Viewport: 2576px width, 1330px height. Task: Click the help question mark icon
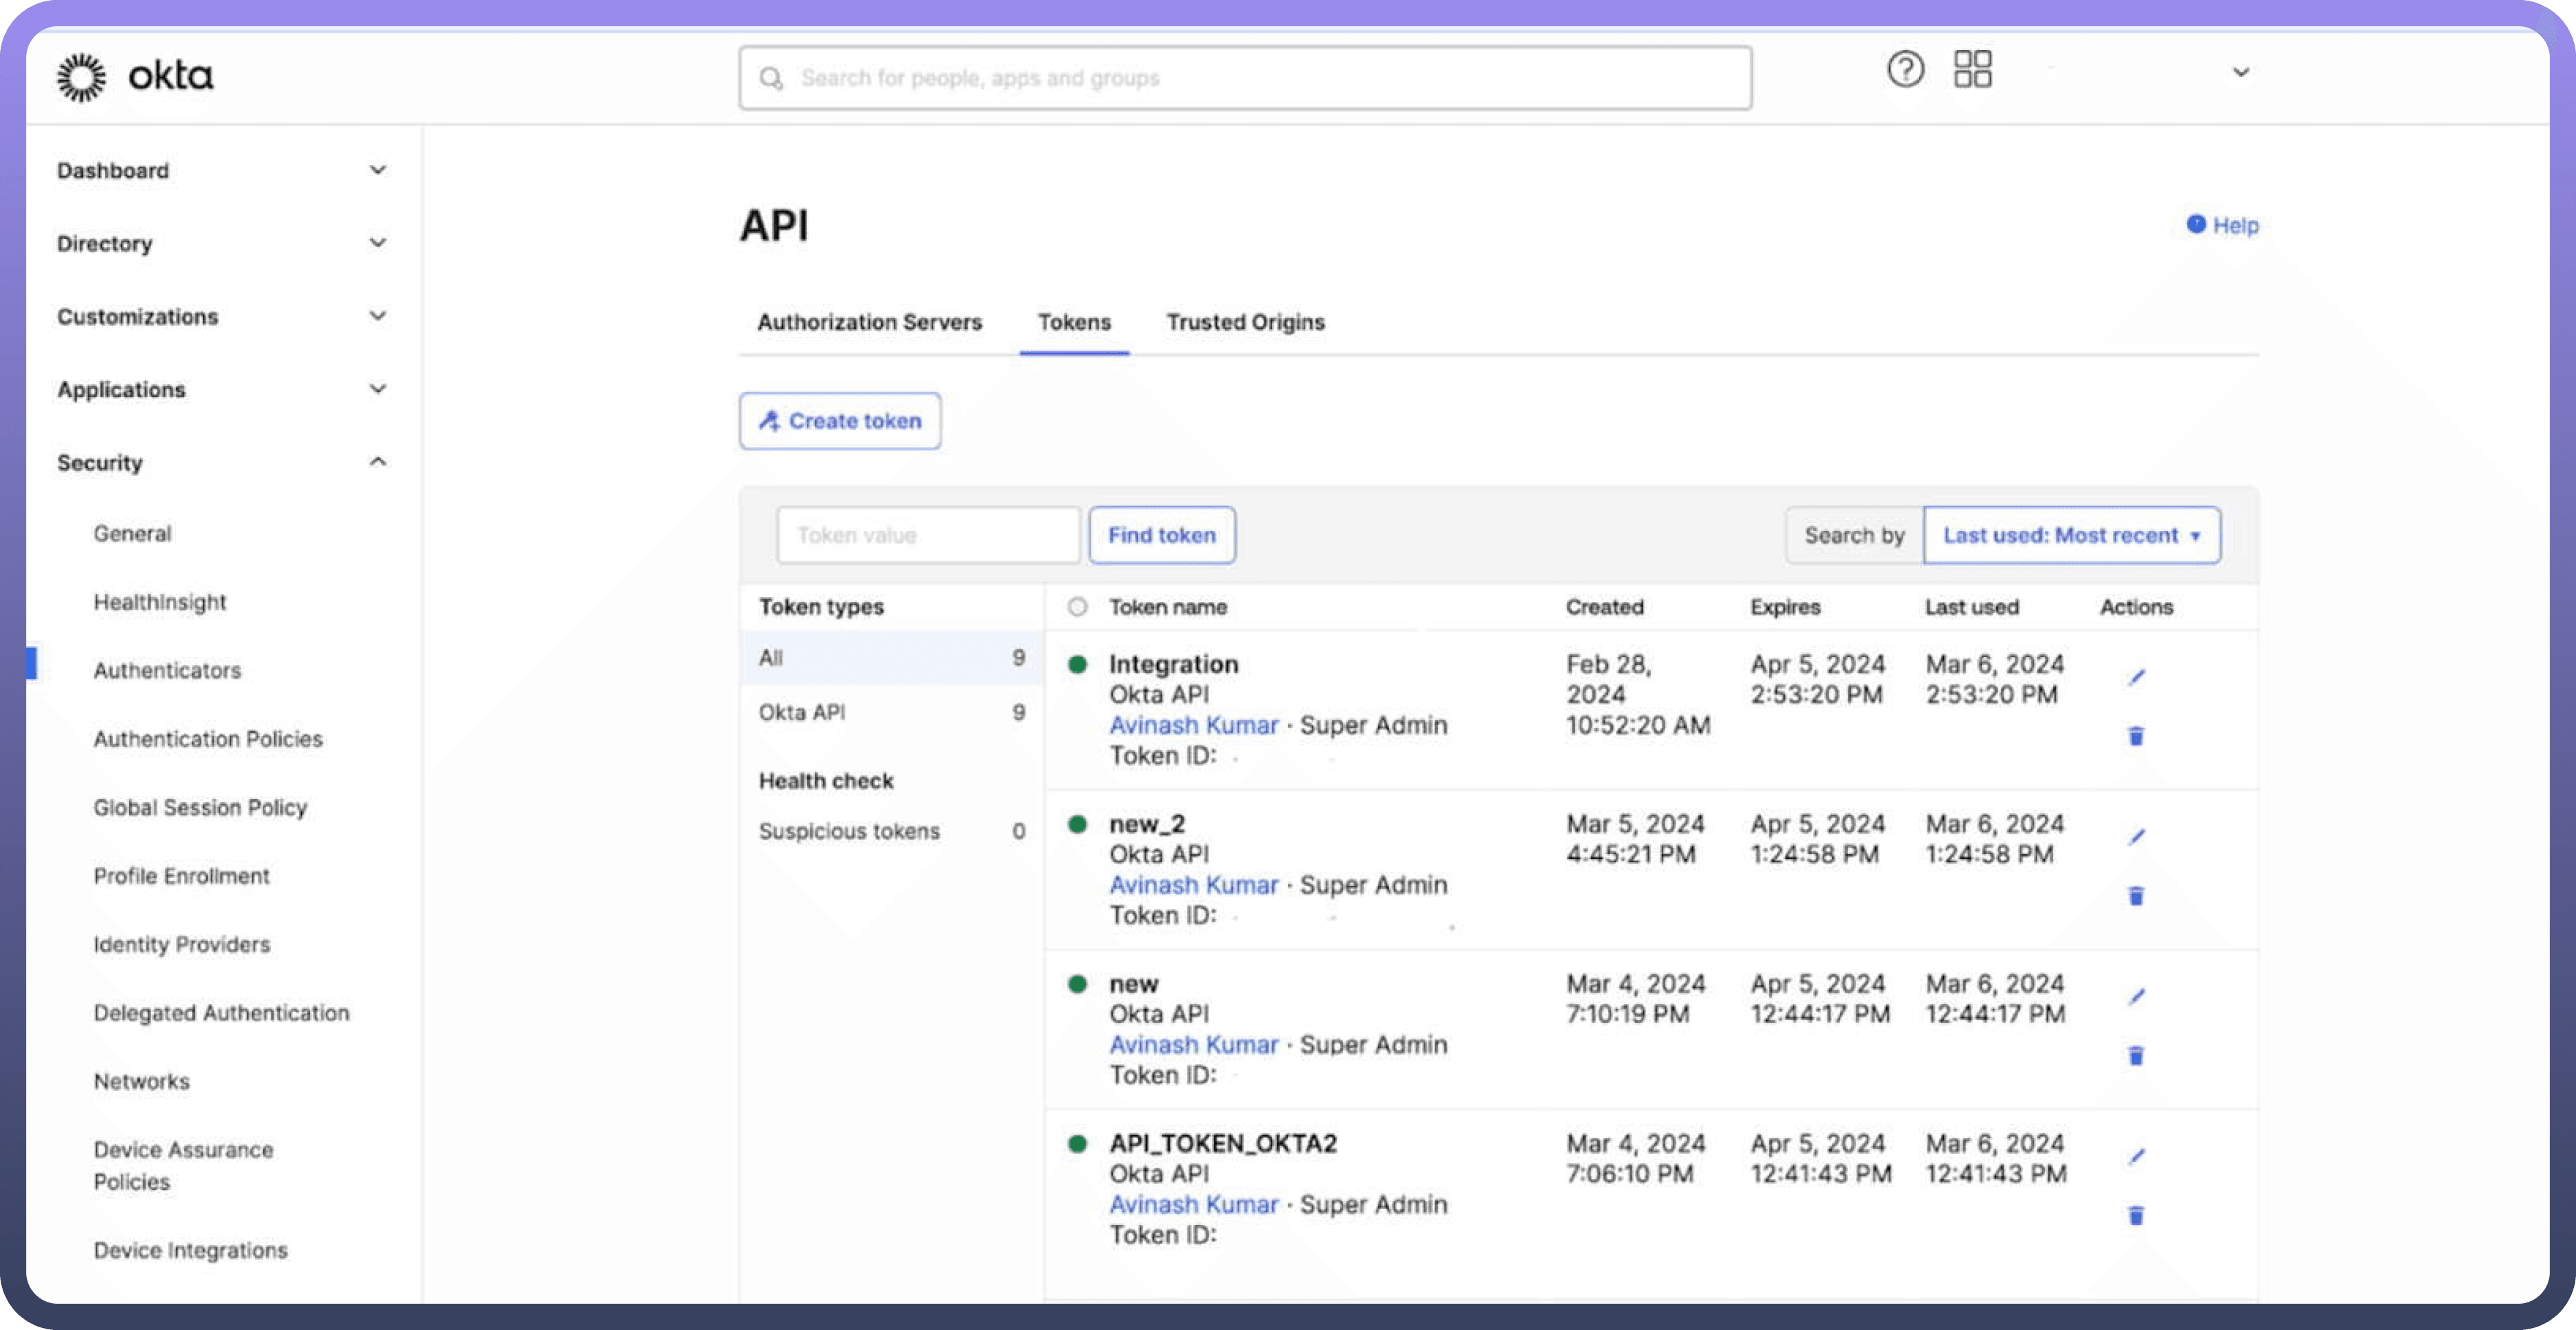1905,70
